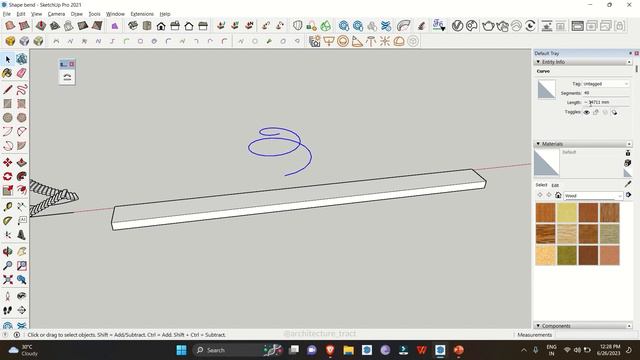The image size is (640, 360).
Task: Open the materials Details arrow menu
Action: pyautogui.click(x=628, y=196)
